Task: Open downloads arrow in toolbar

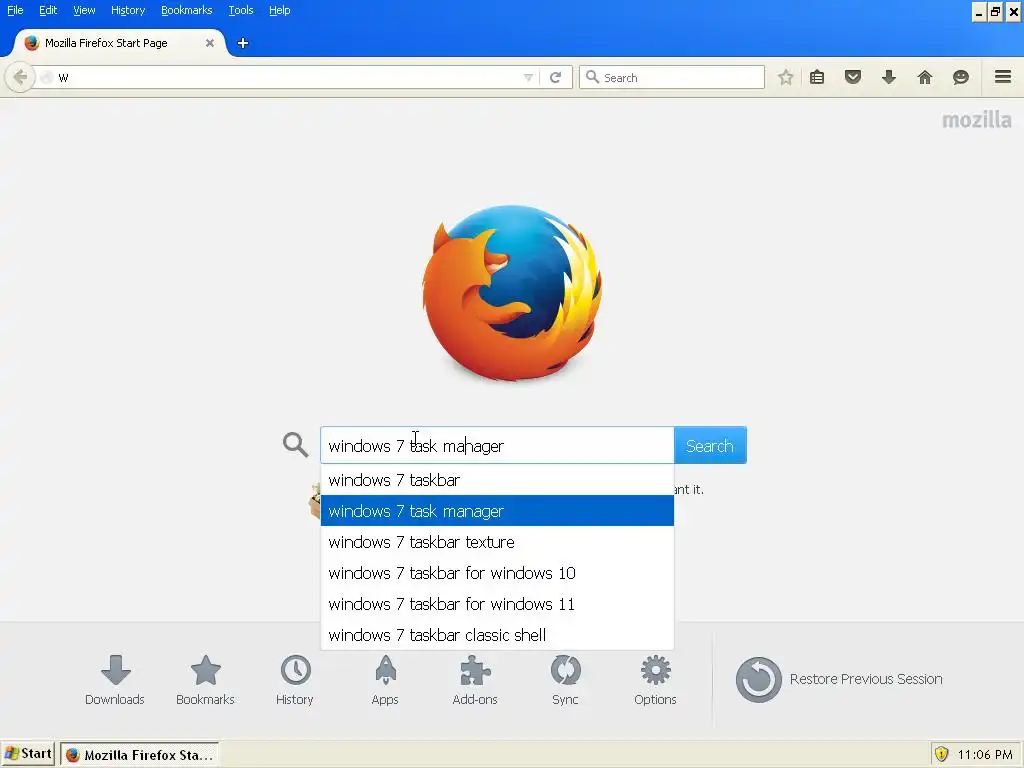Action: [889, 78]
